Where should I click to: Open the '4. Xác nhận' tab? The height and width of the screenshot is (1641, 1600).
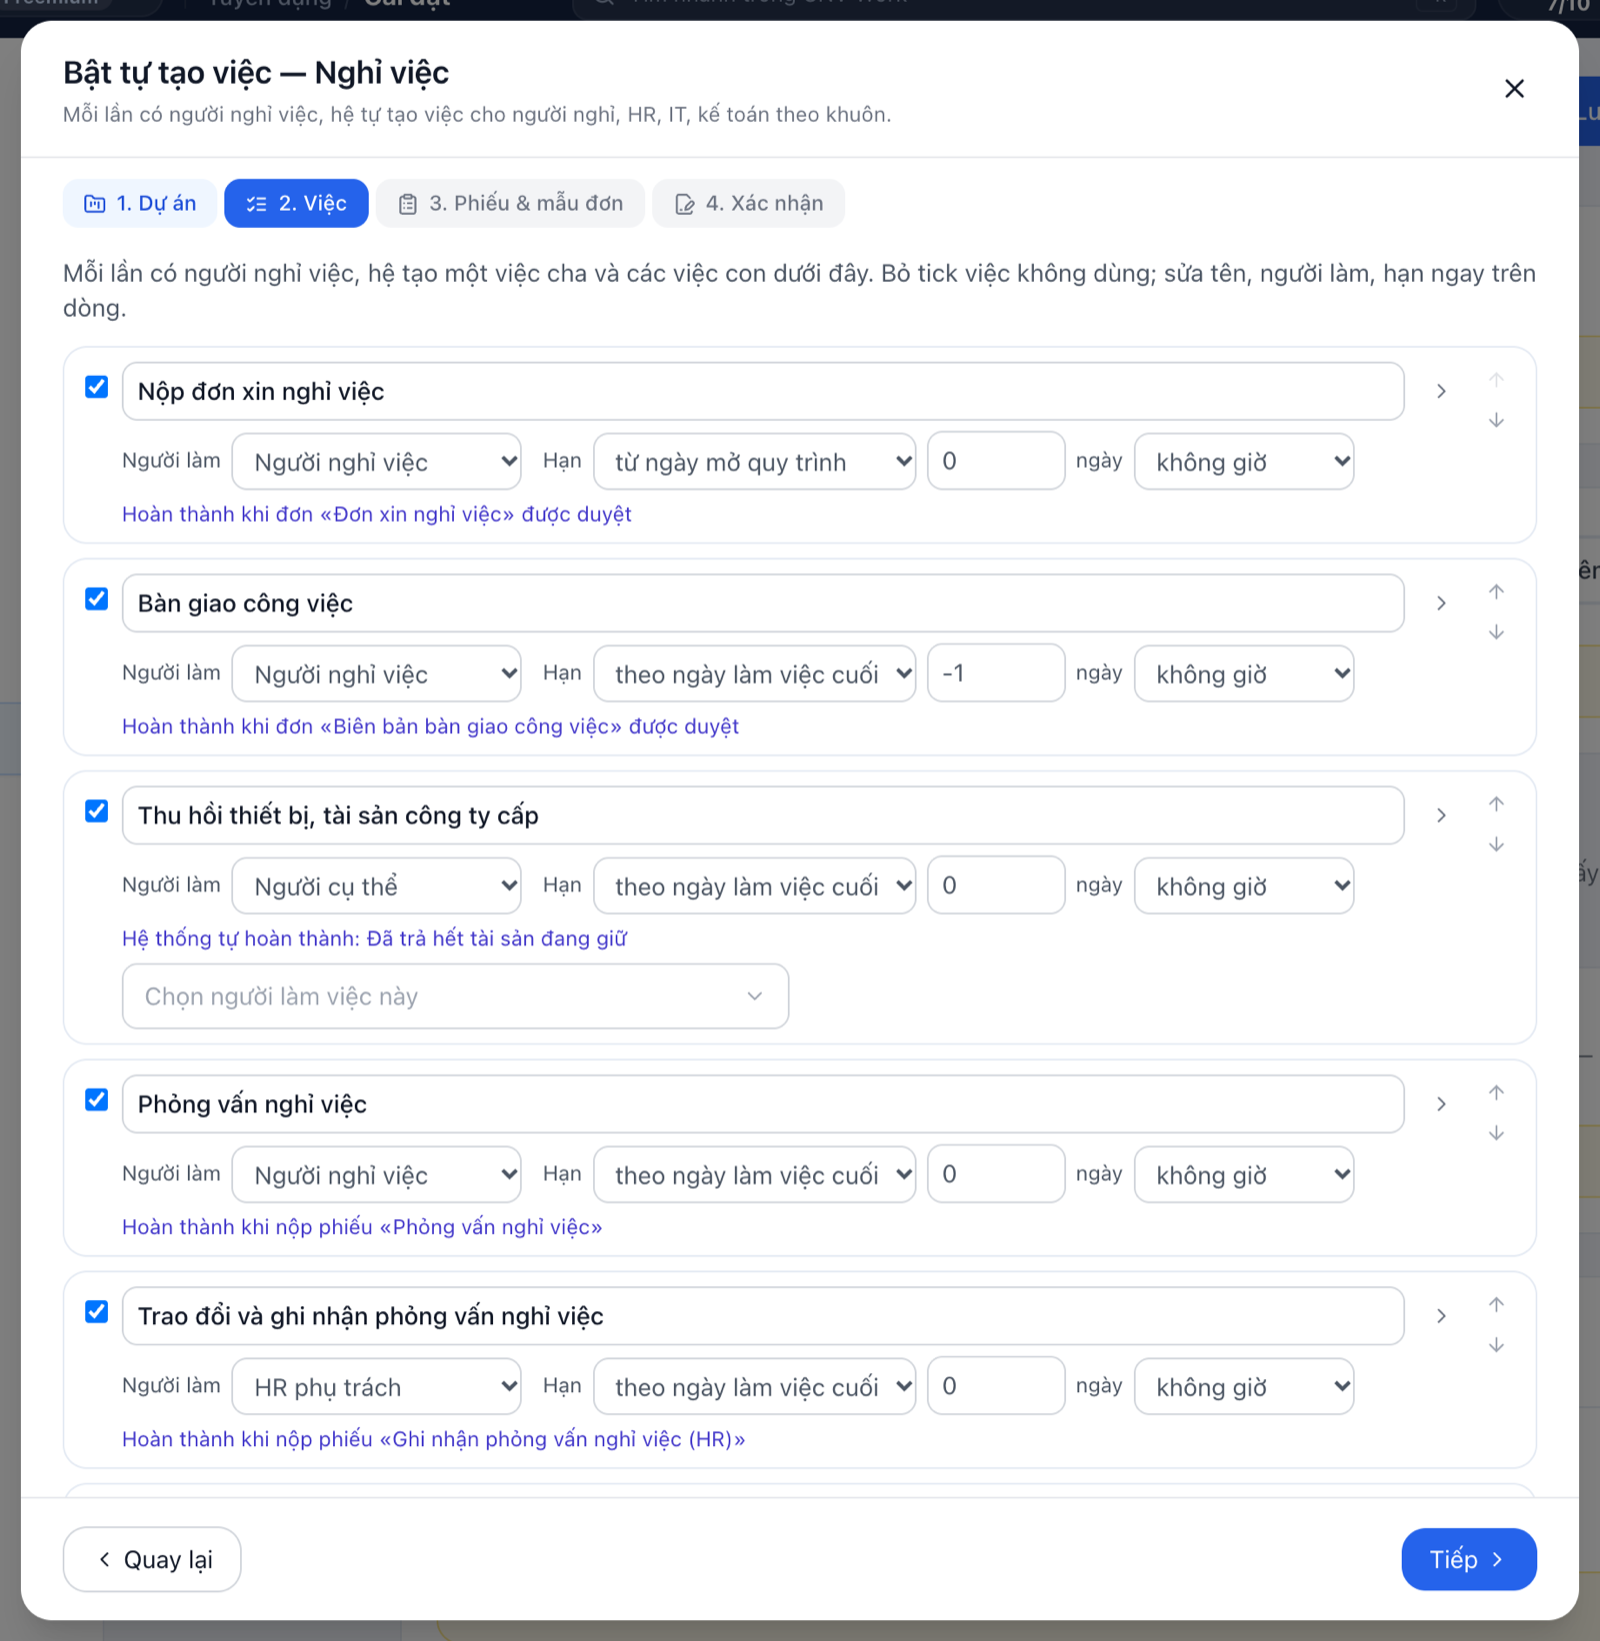(x=748, y=204)
